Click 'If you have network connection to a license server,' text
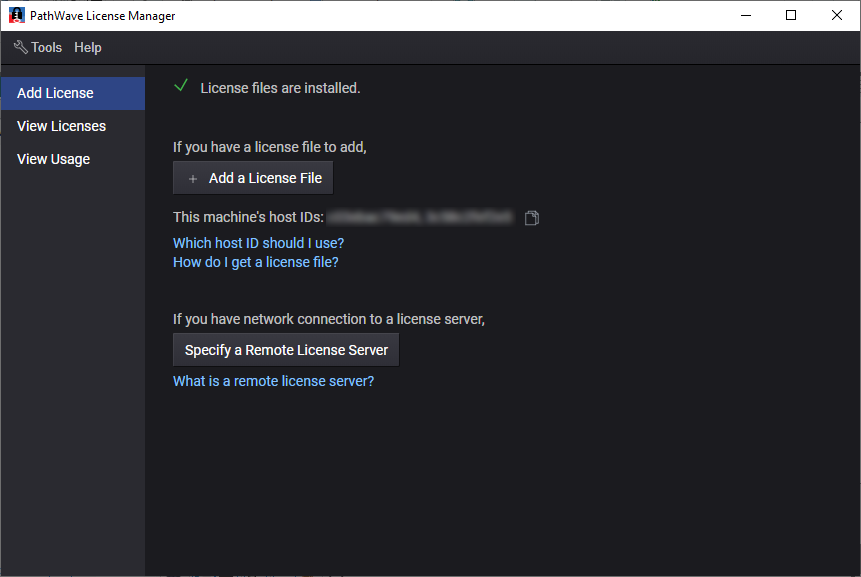The height and width of the screenshot is (577, 861). pyautogui.click(x=329, y=319)
